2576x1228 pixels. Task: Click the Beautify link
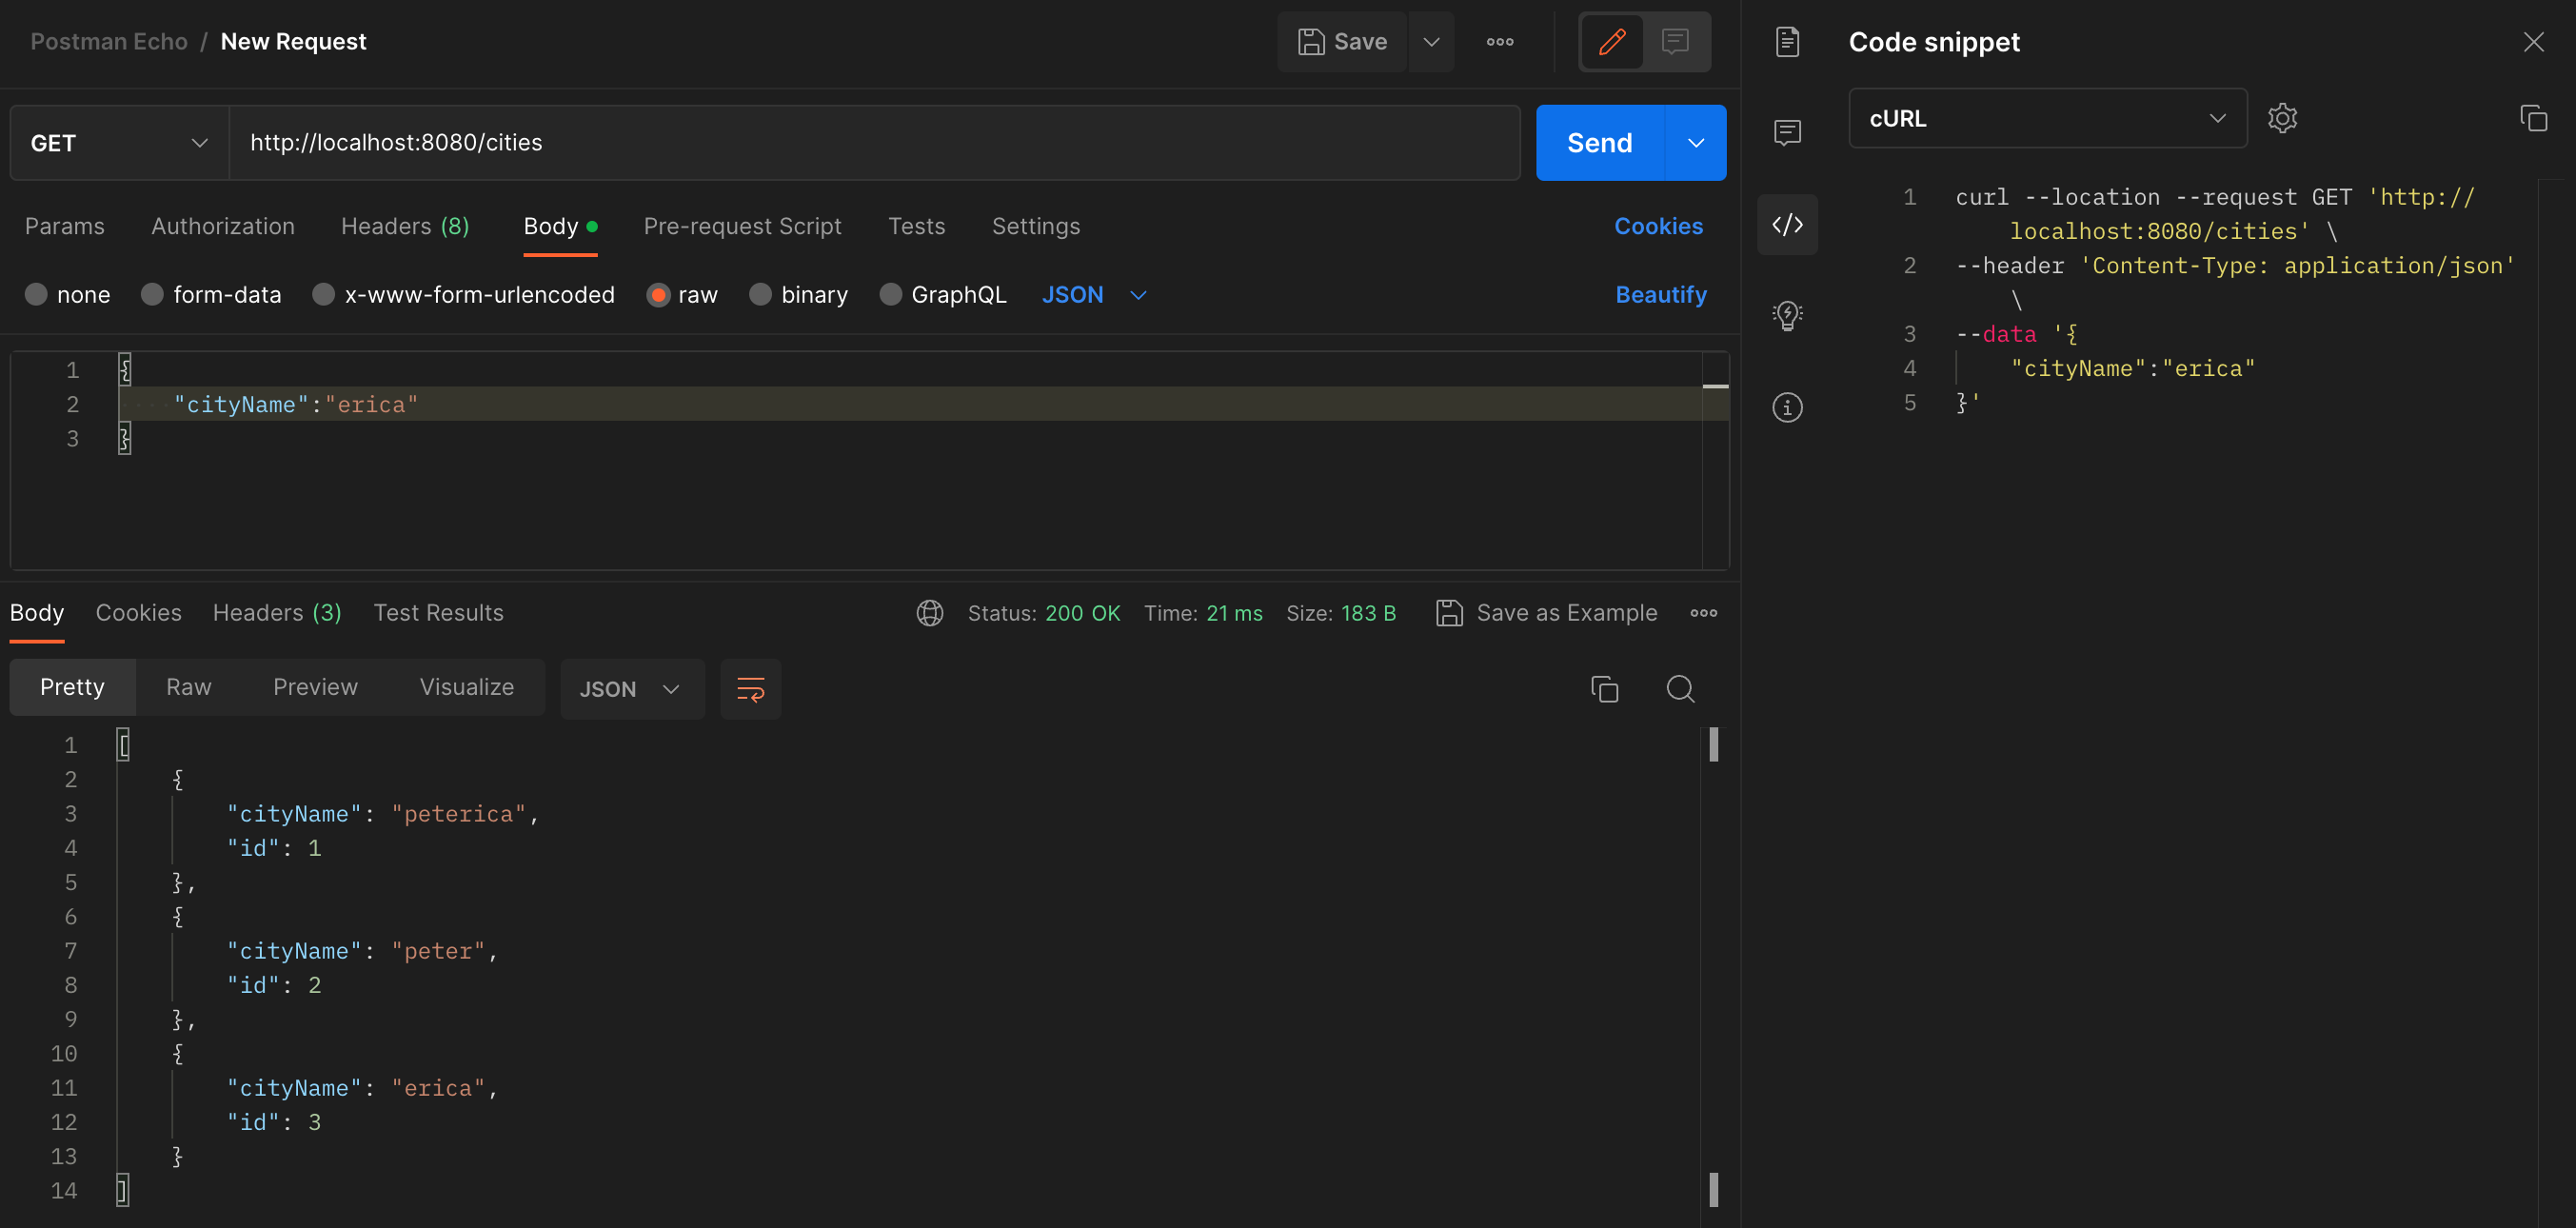[1660, 294]
